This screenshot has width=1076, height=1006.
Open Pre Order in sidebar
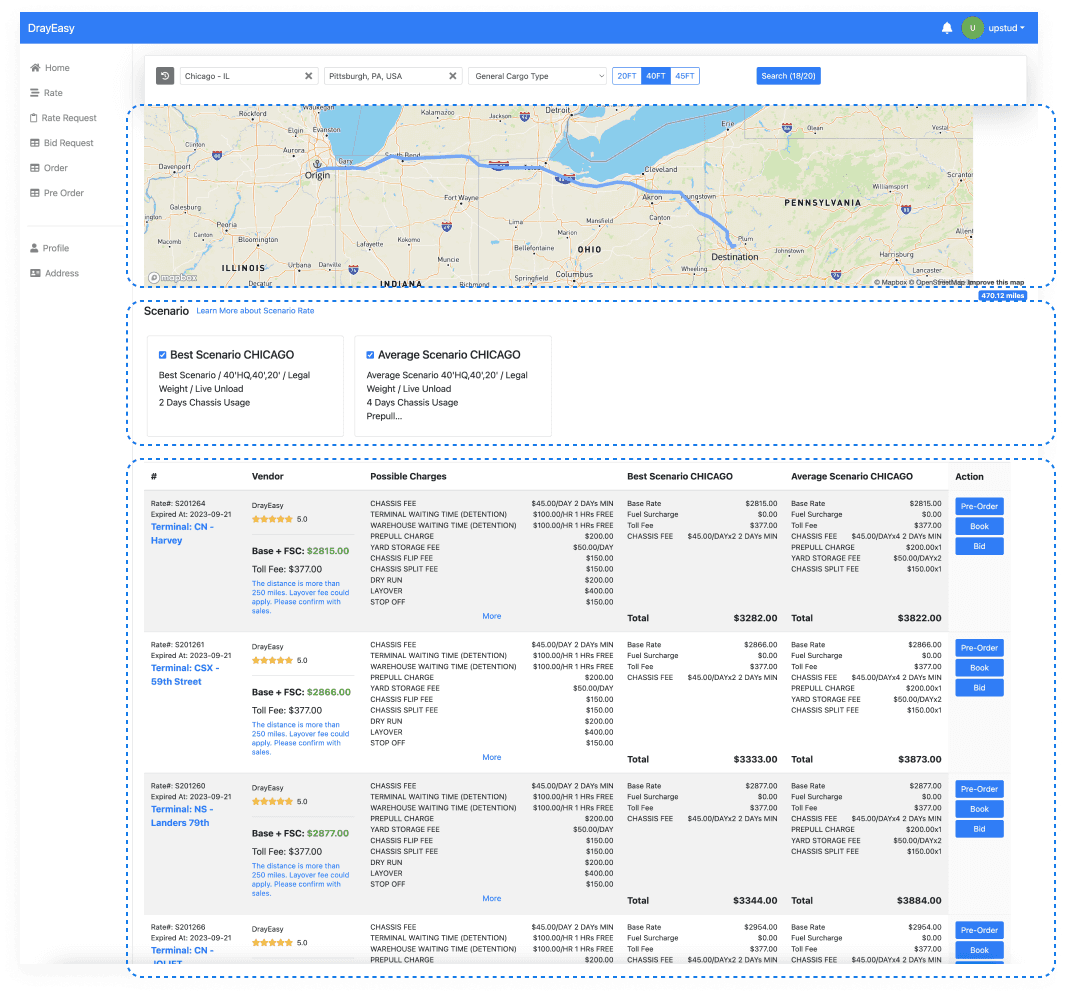pyautogui.click(x=64, y=193)
